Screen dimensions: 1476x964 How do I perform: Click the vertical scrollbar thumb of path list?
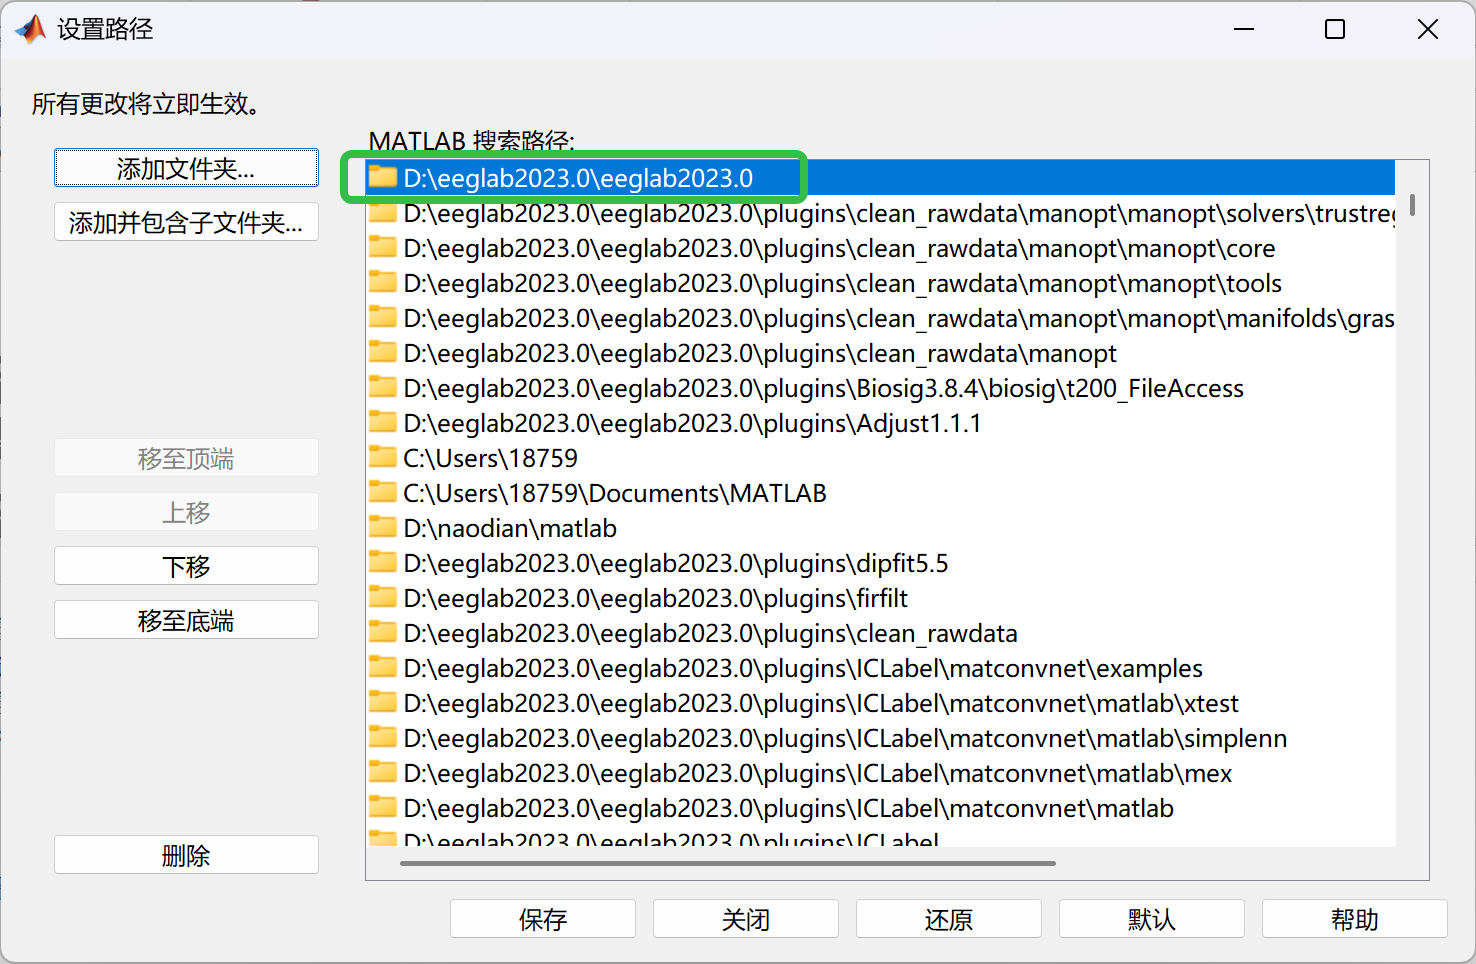1412,204
